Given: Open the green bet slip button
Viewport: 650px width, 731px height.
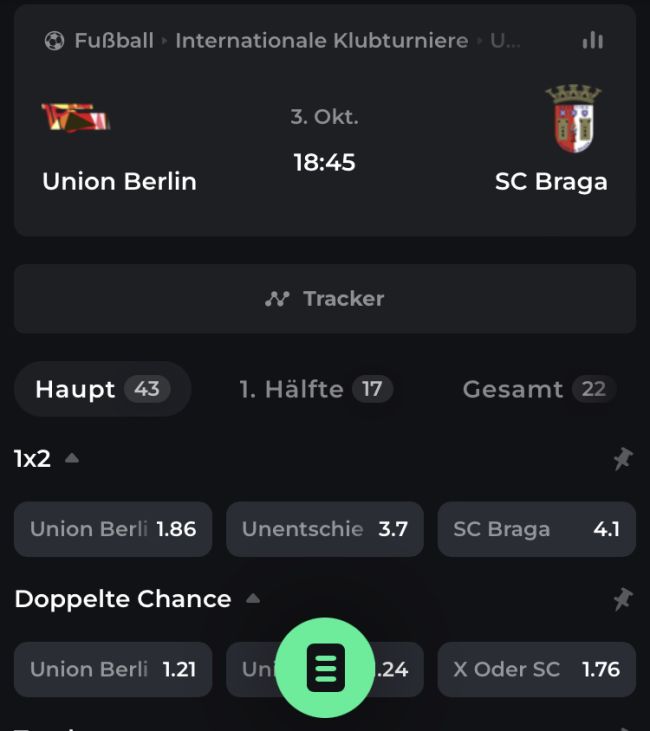Looking at the screenshot, I should click(325, 668).
